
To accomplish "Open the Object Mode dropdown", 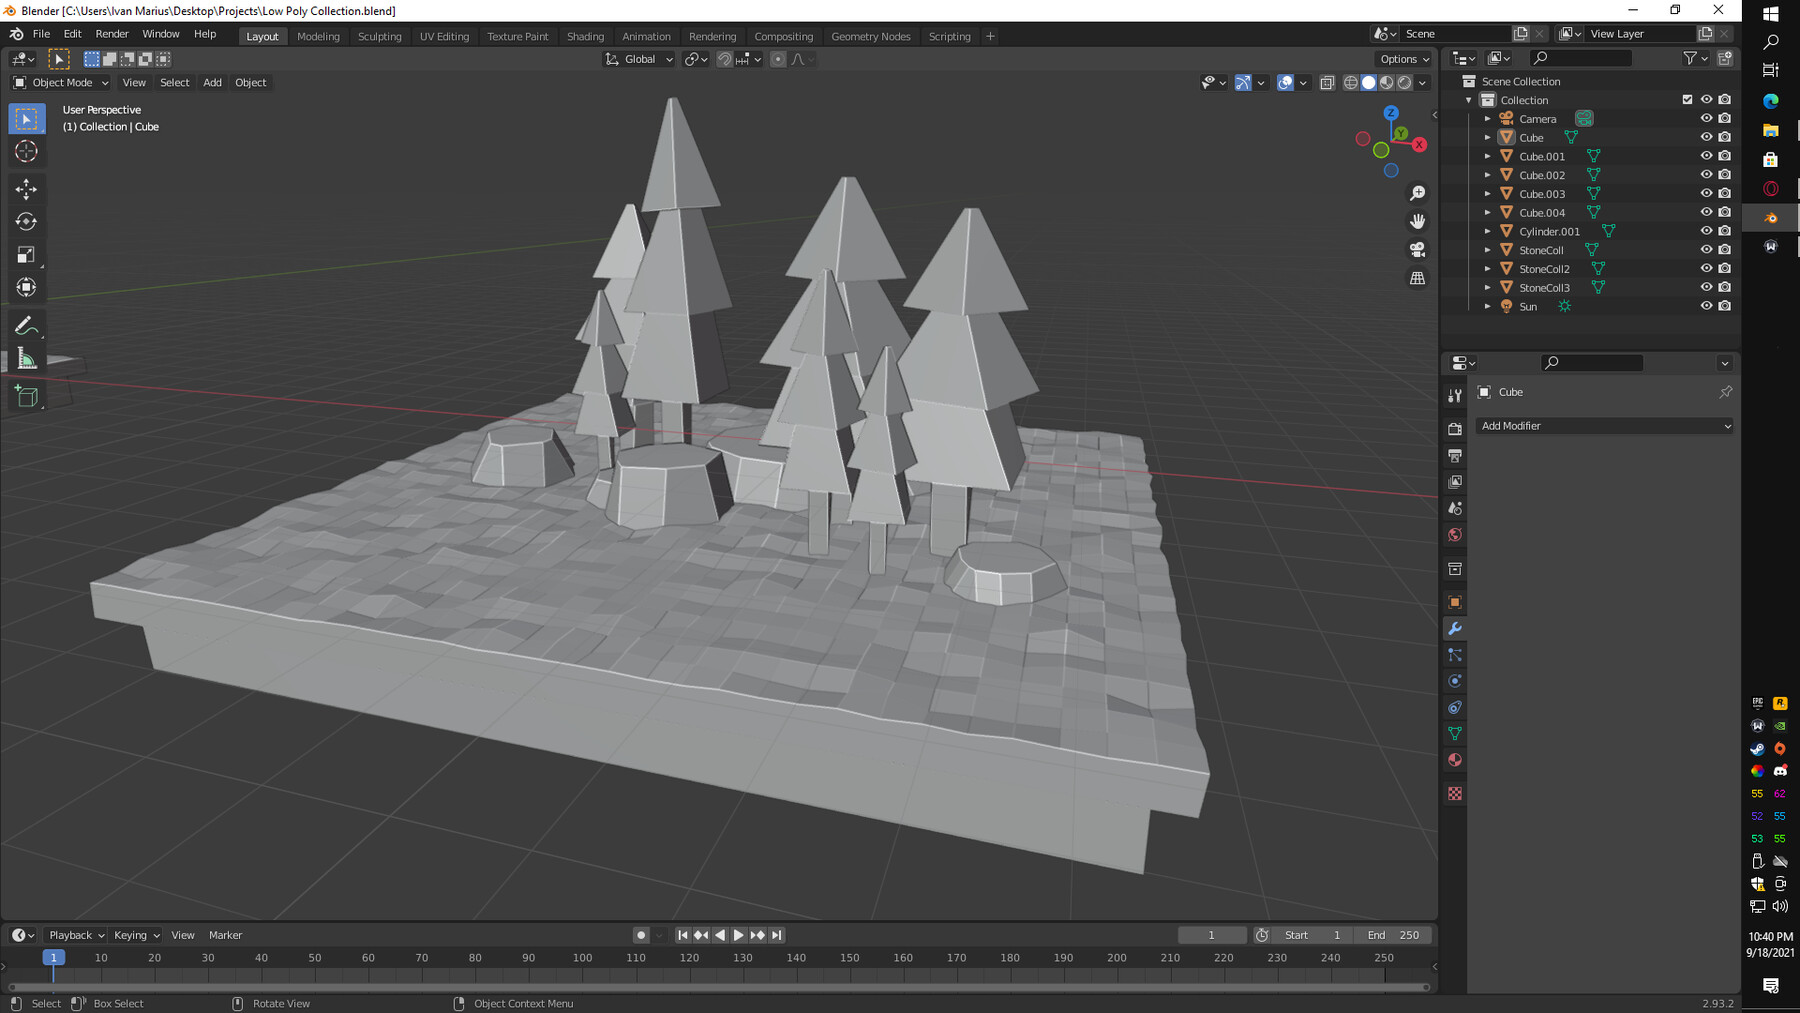I will coord(61,83).
